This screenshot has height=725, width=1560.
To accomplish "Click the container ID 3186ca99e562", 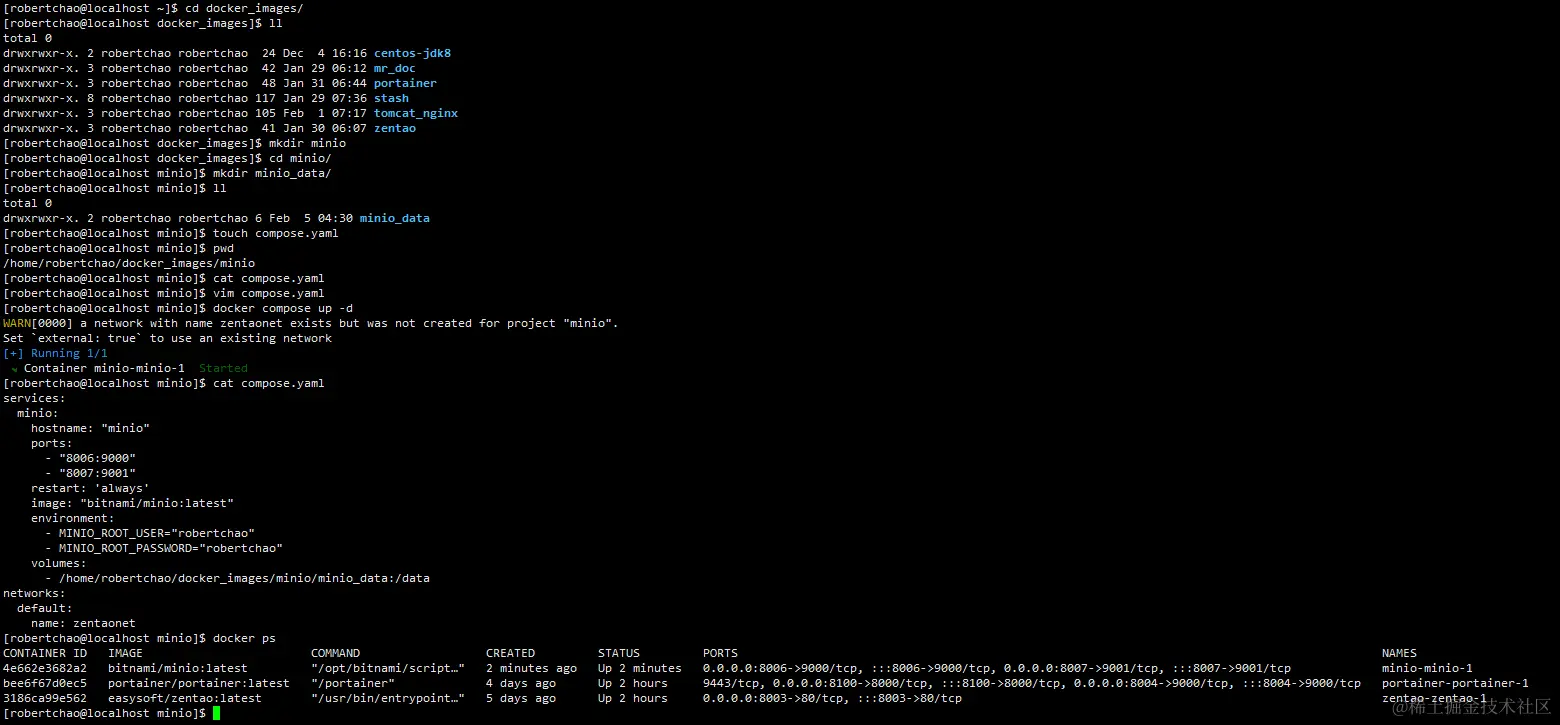I will point(45,698).
